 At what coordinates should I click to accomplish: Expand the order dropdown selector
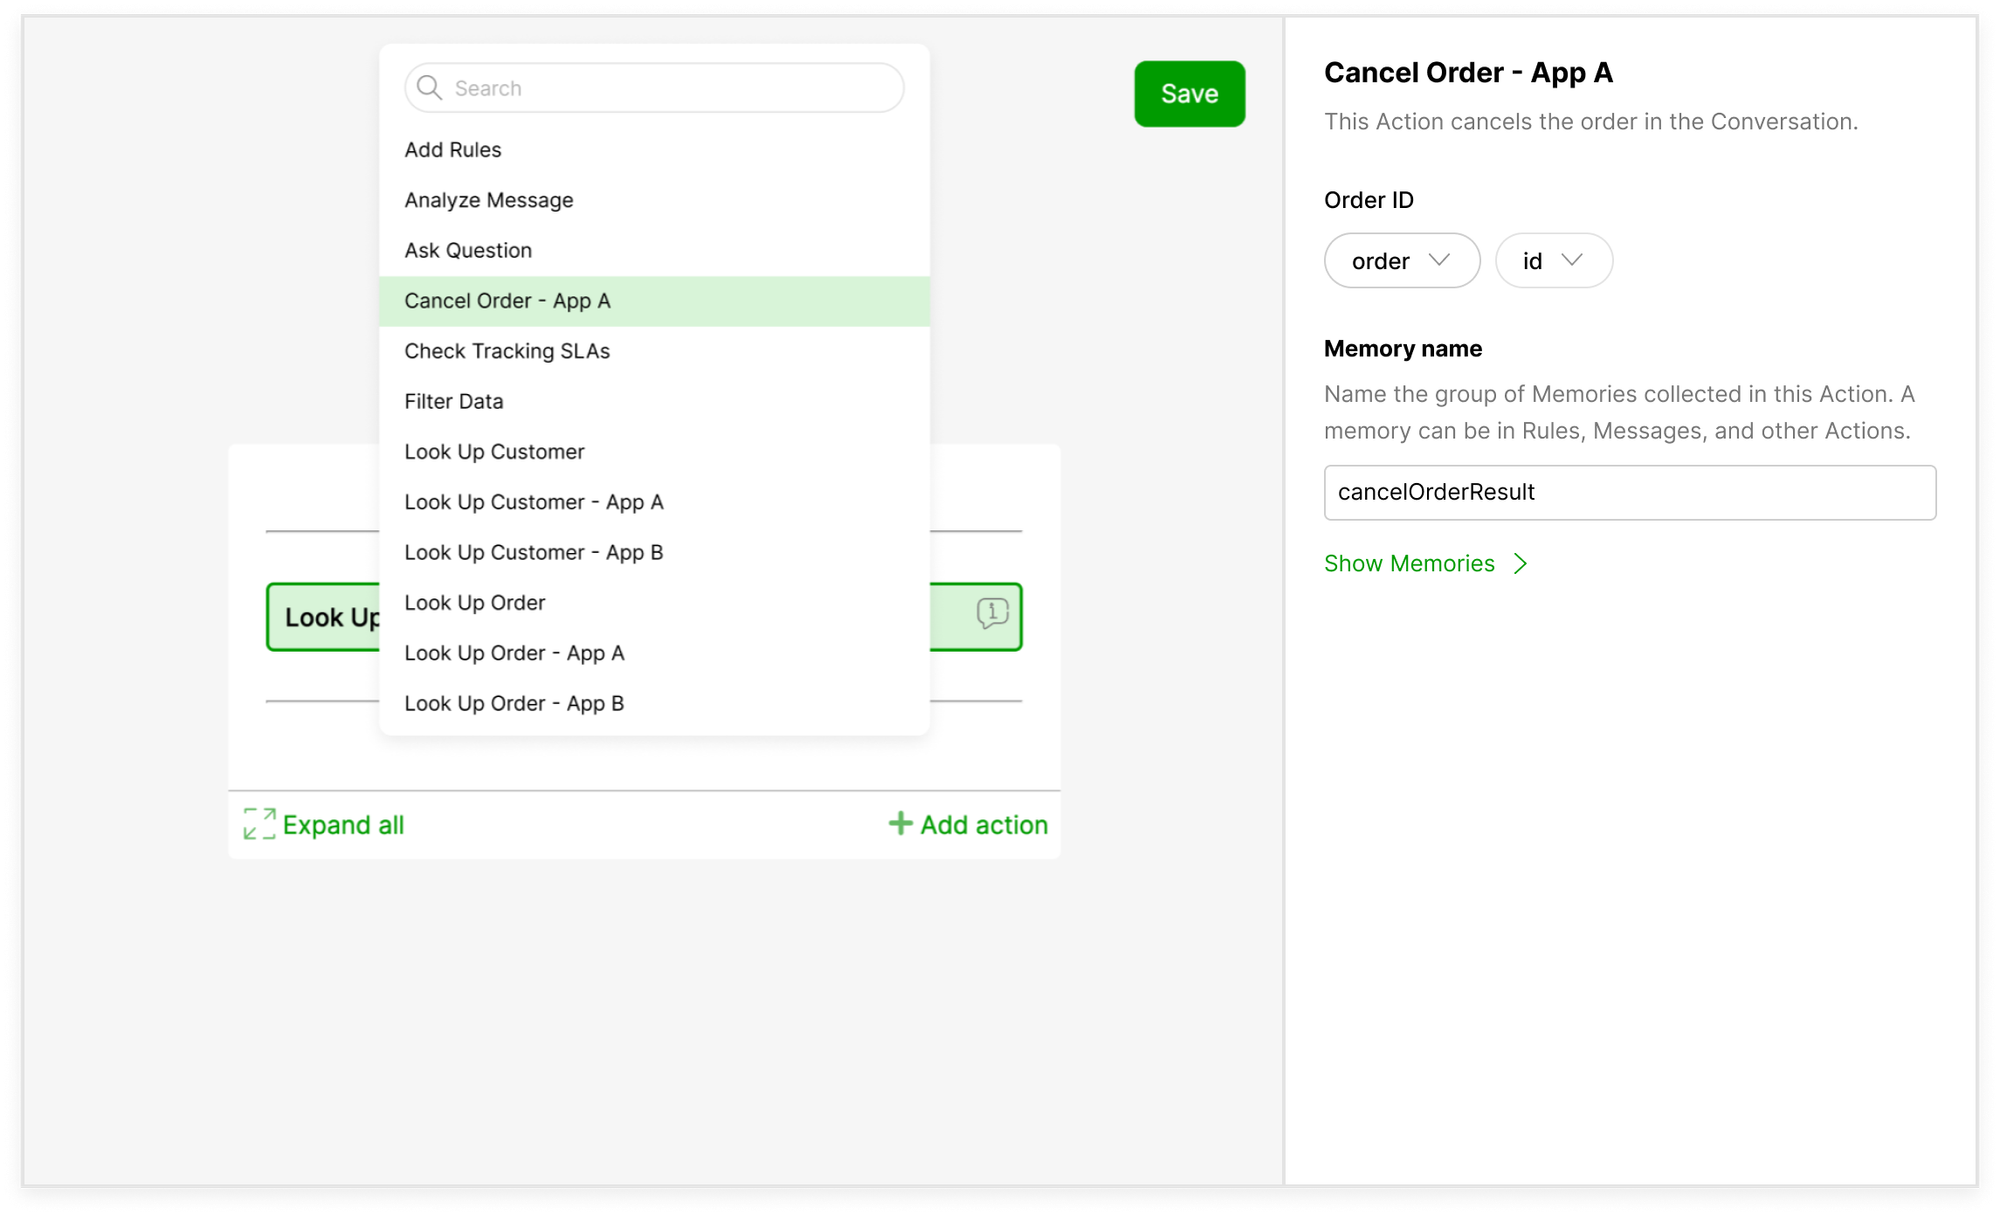tap(1401, 259)
